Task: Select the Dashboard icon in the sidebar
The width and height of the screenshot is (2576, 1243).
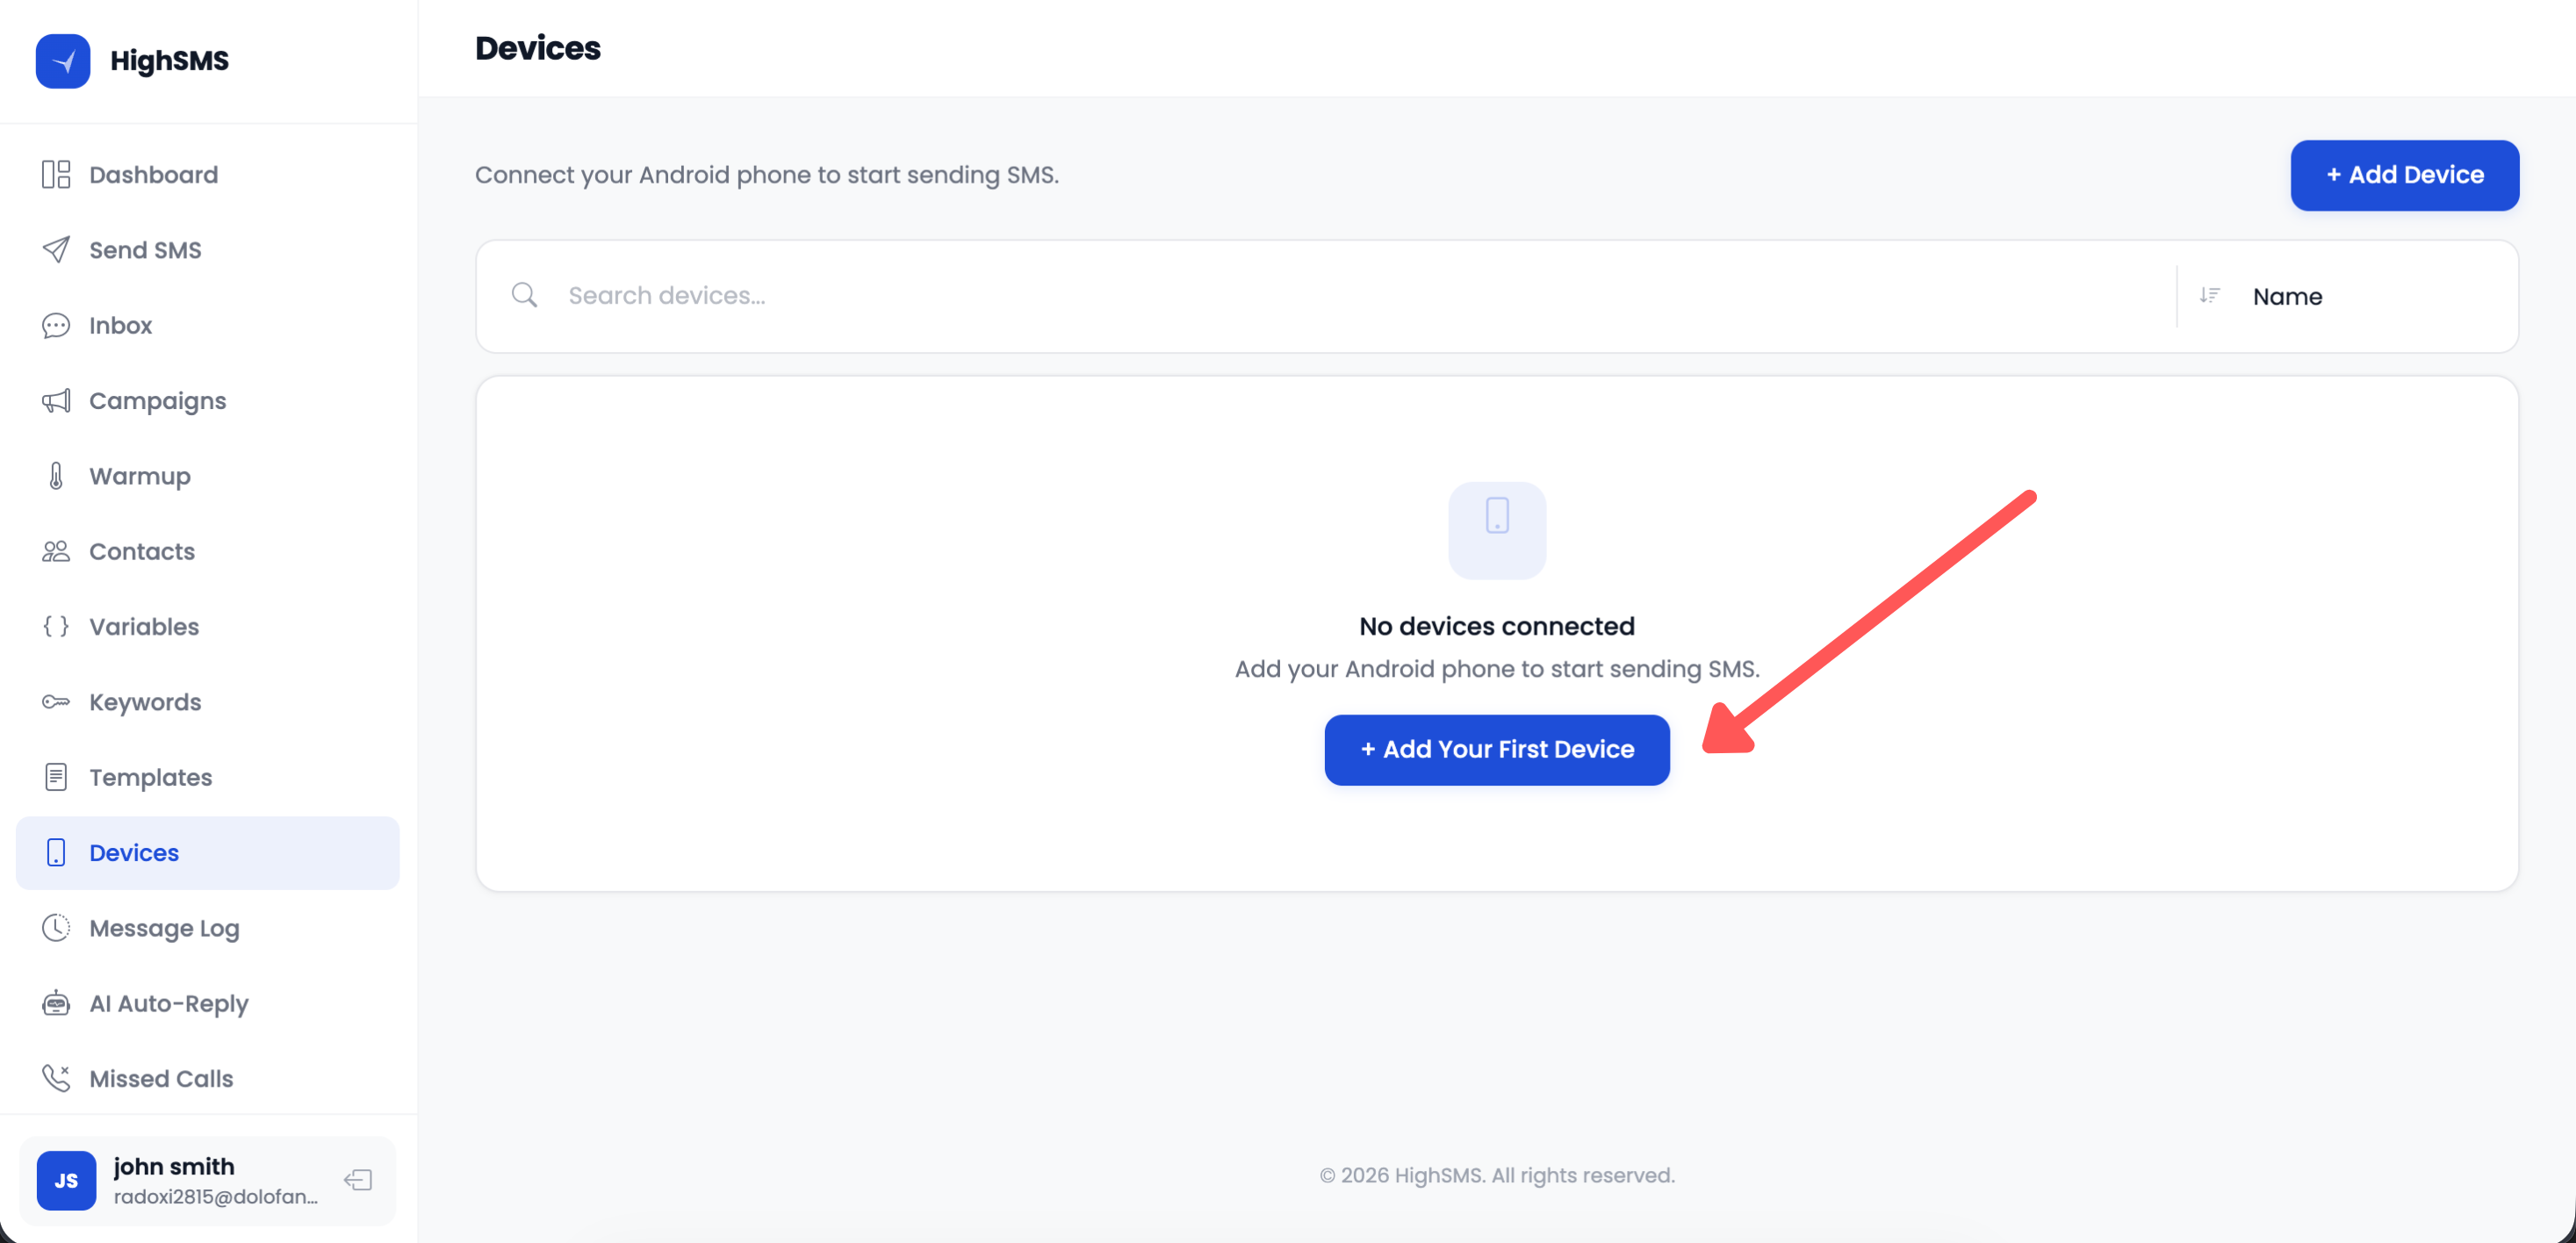Action: [x=56, y=174]
